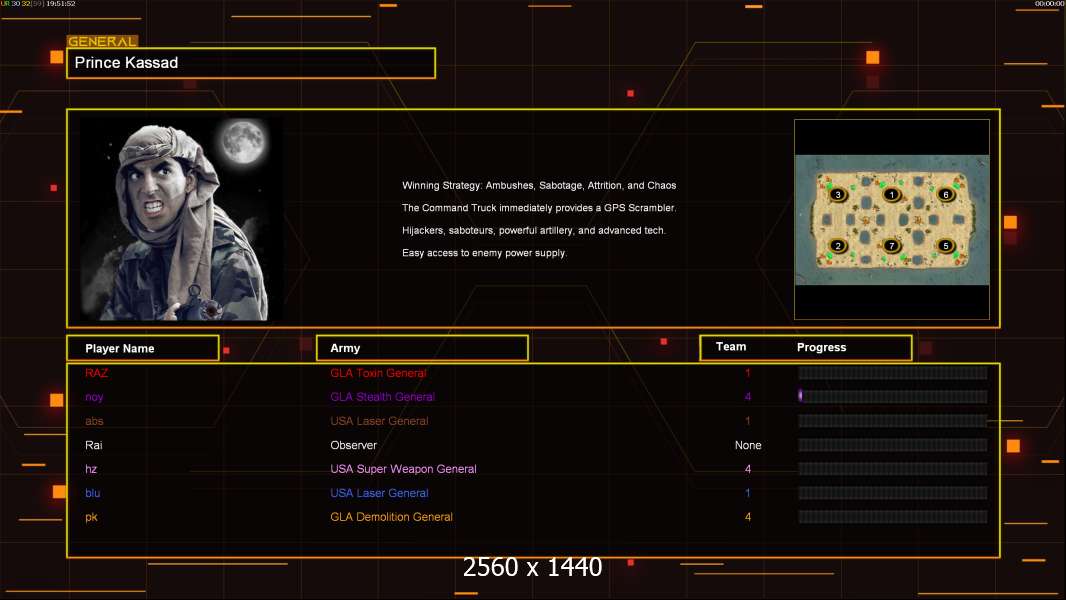Click start position 3 on the map
1066x600 pixels.
click(838, 194)
